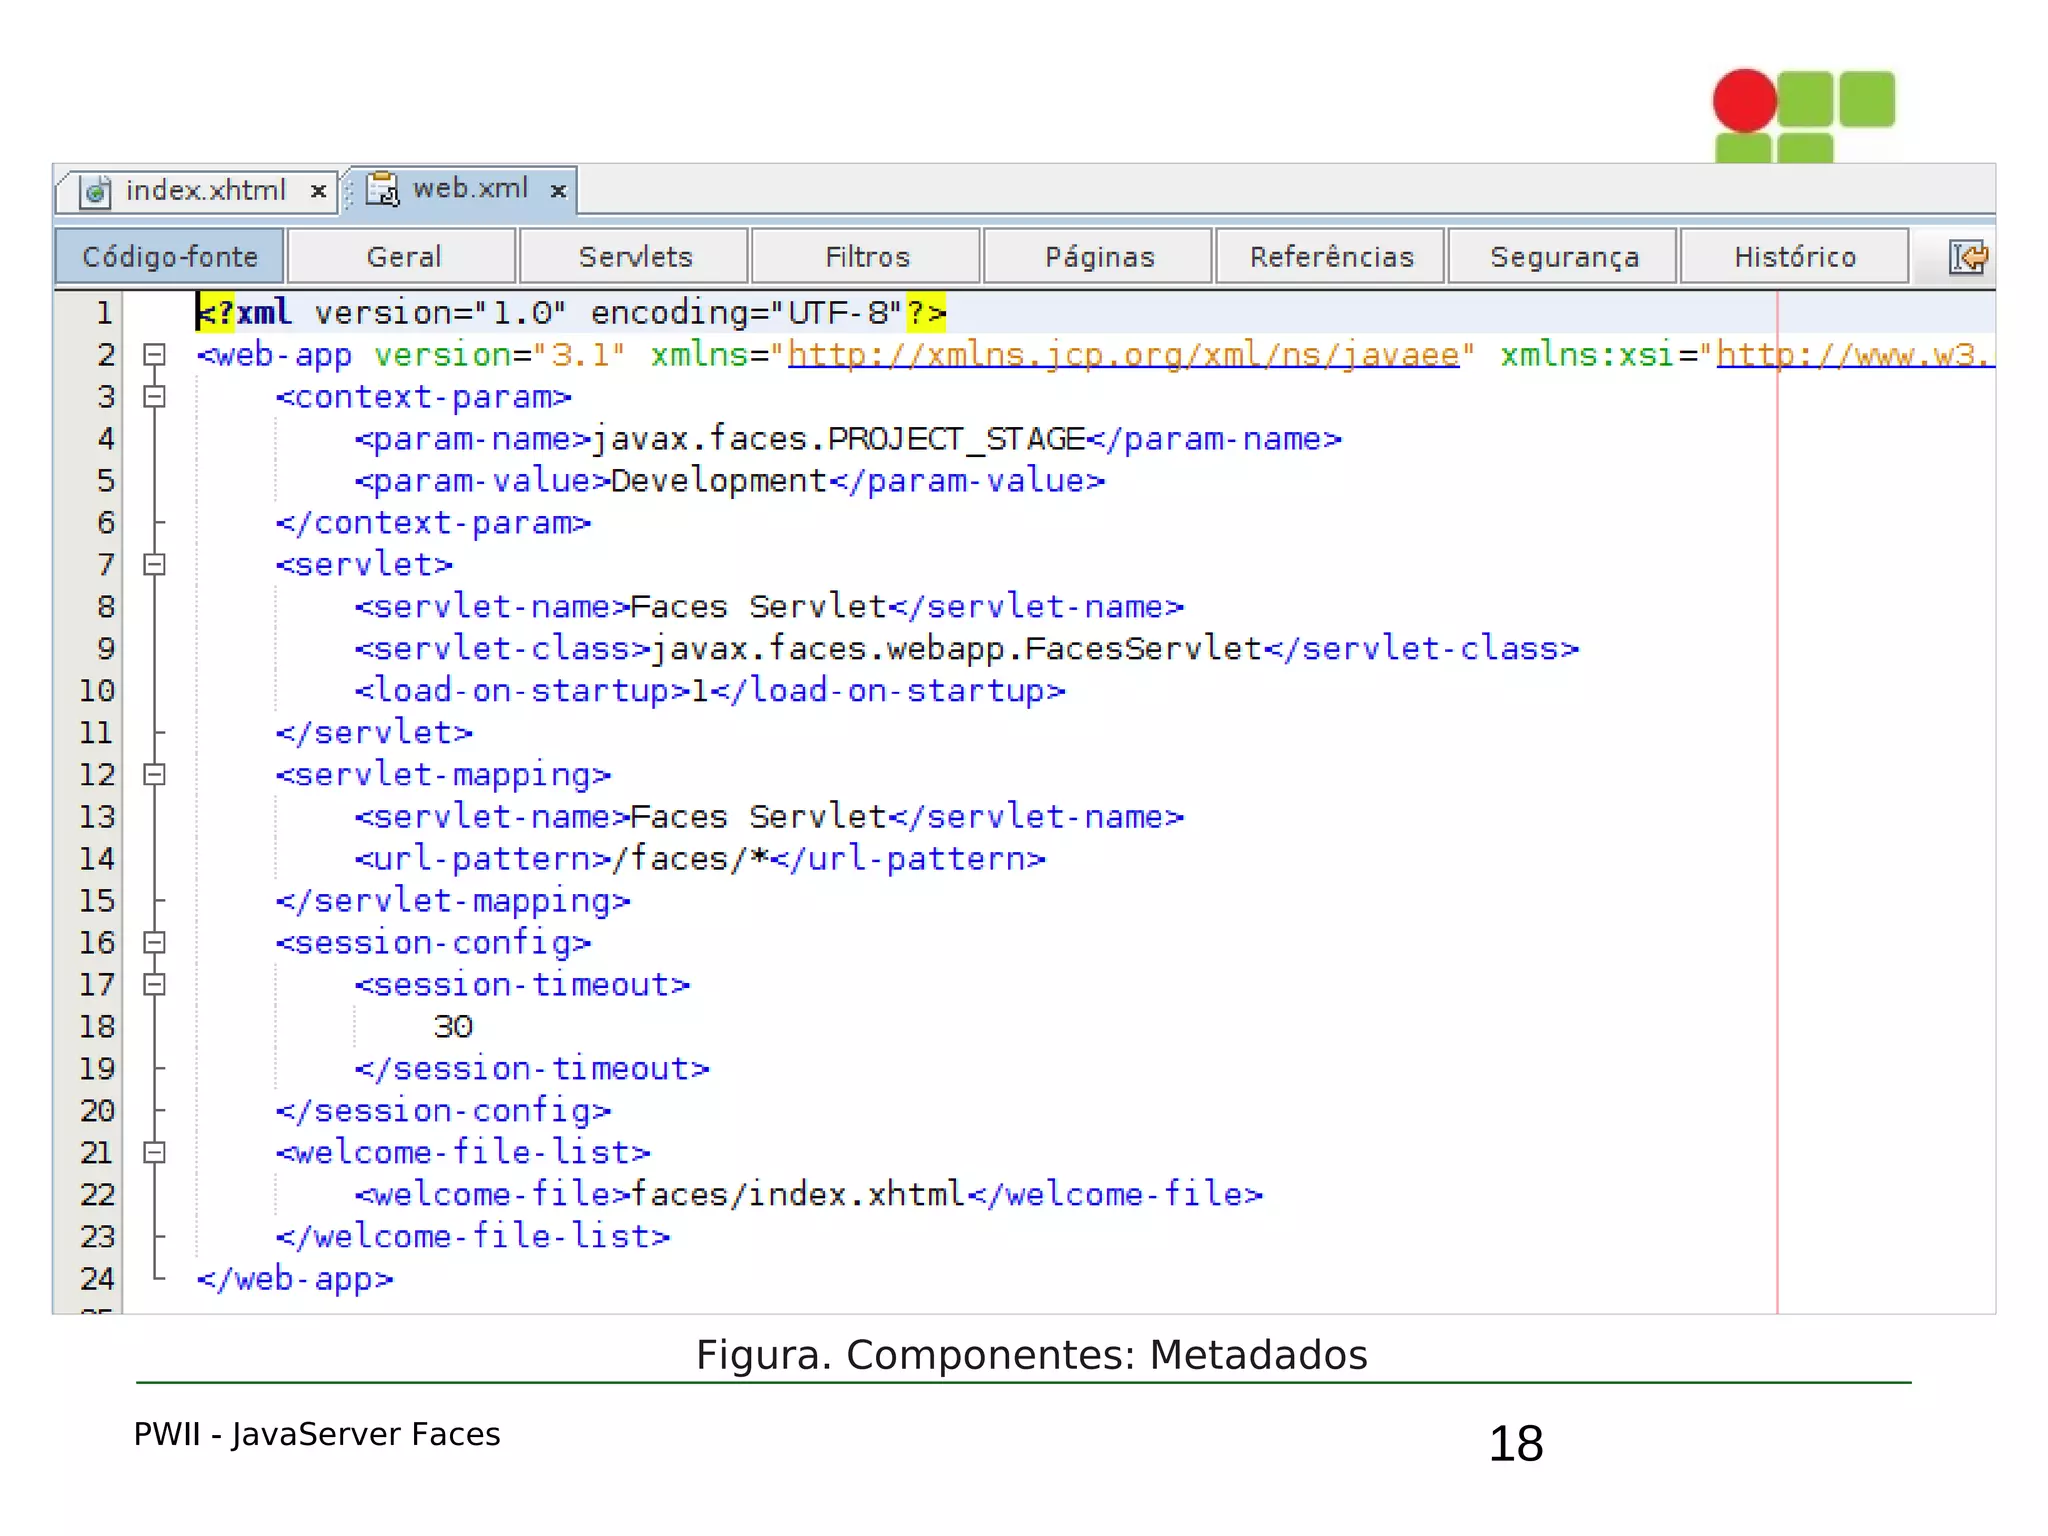This screenshot has width=2048, height=1536.
Task: Click javax.faces.PROJECT_STAGE param name text
Action: pos(838,439)
